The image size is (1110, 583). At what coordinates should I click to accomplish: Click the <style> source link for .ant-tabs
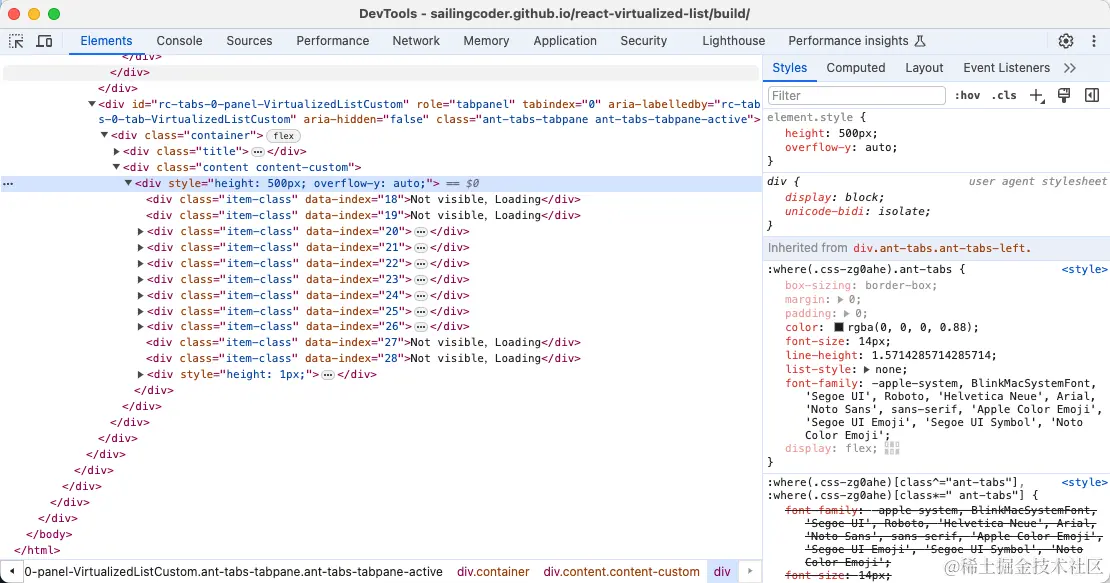(x=1084, y=269)
